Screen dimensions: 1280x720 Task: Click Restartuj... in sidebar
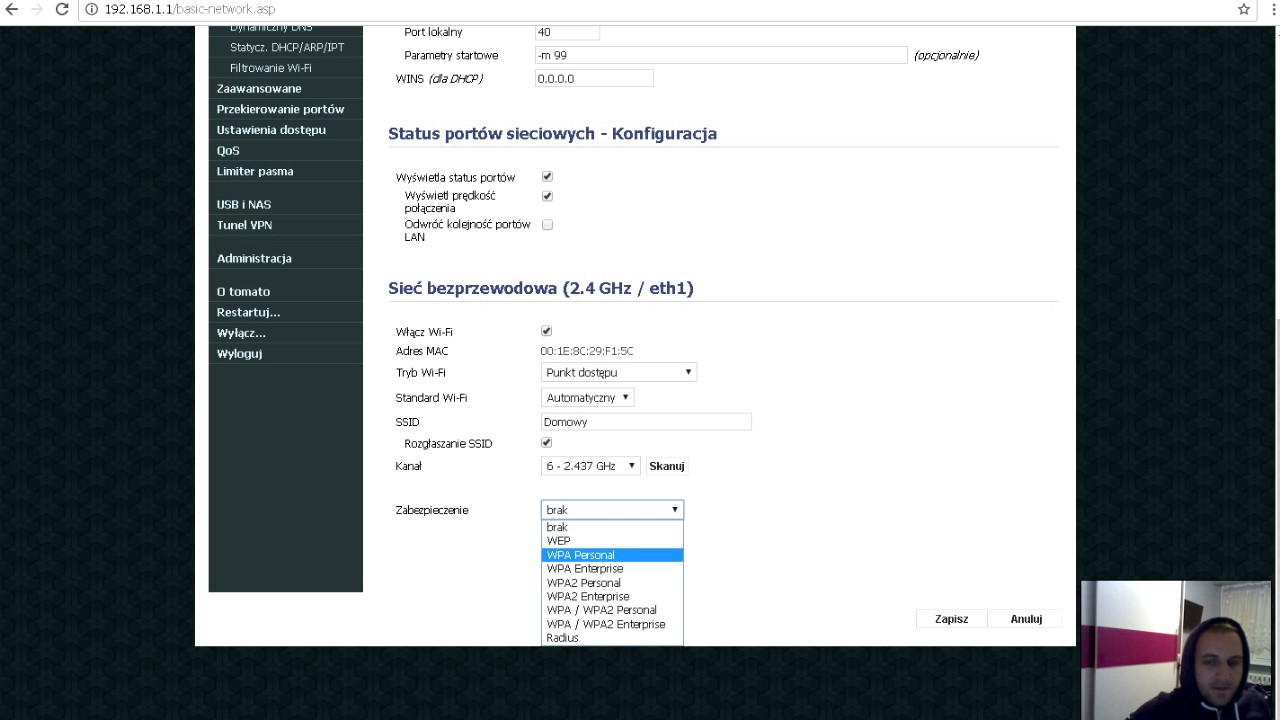(x=248, y=312)
